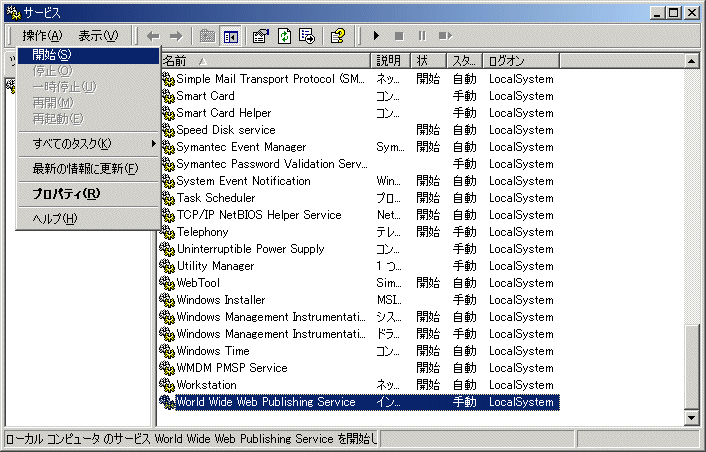Toggle the console tree show/hide icon
Screen dimensions: 706x452
click(x=231, y=36)
